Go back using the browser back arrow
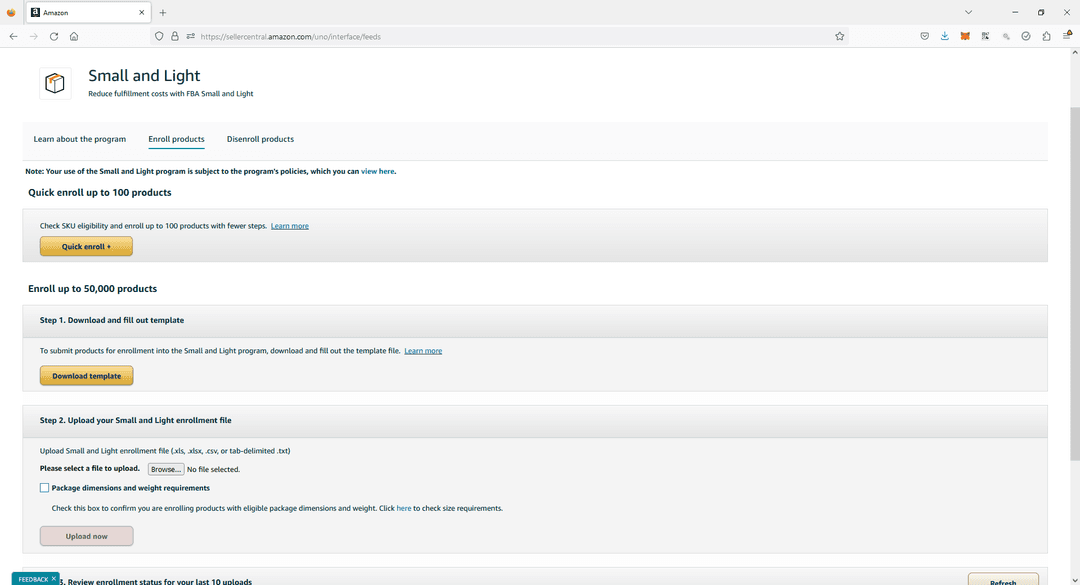 (13, 37)
